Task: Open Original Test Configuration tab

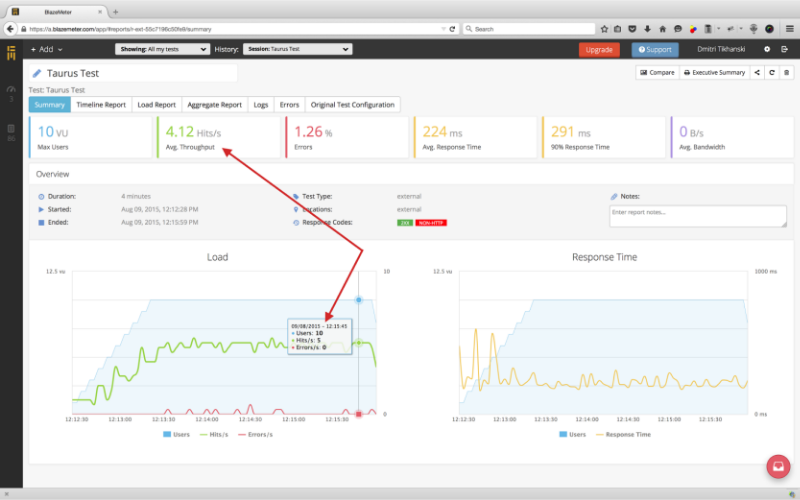Action: click(353, 105)
